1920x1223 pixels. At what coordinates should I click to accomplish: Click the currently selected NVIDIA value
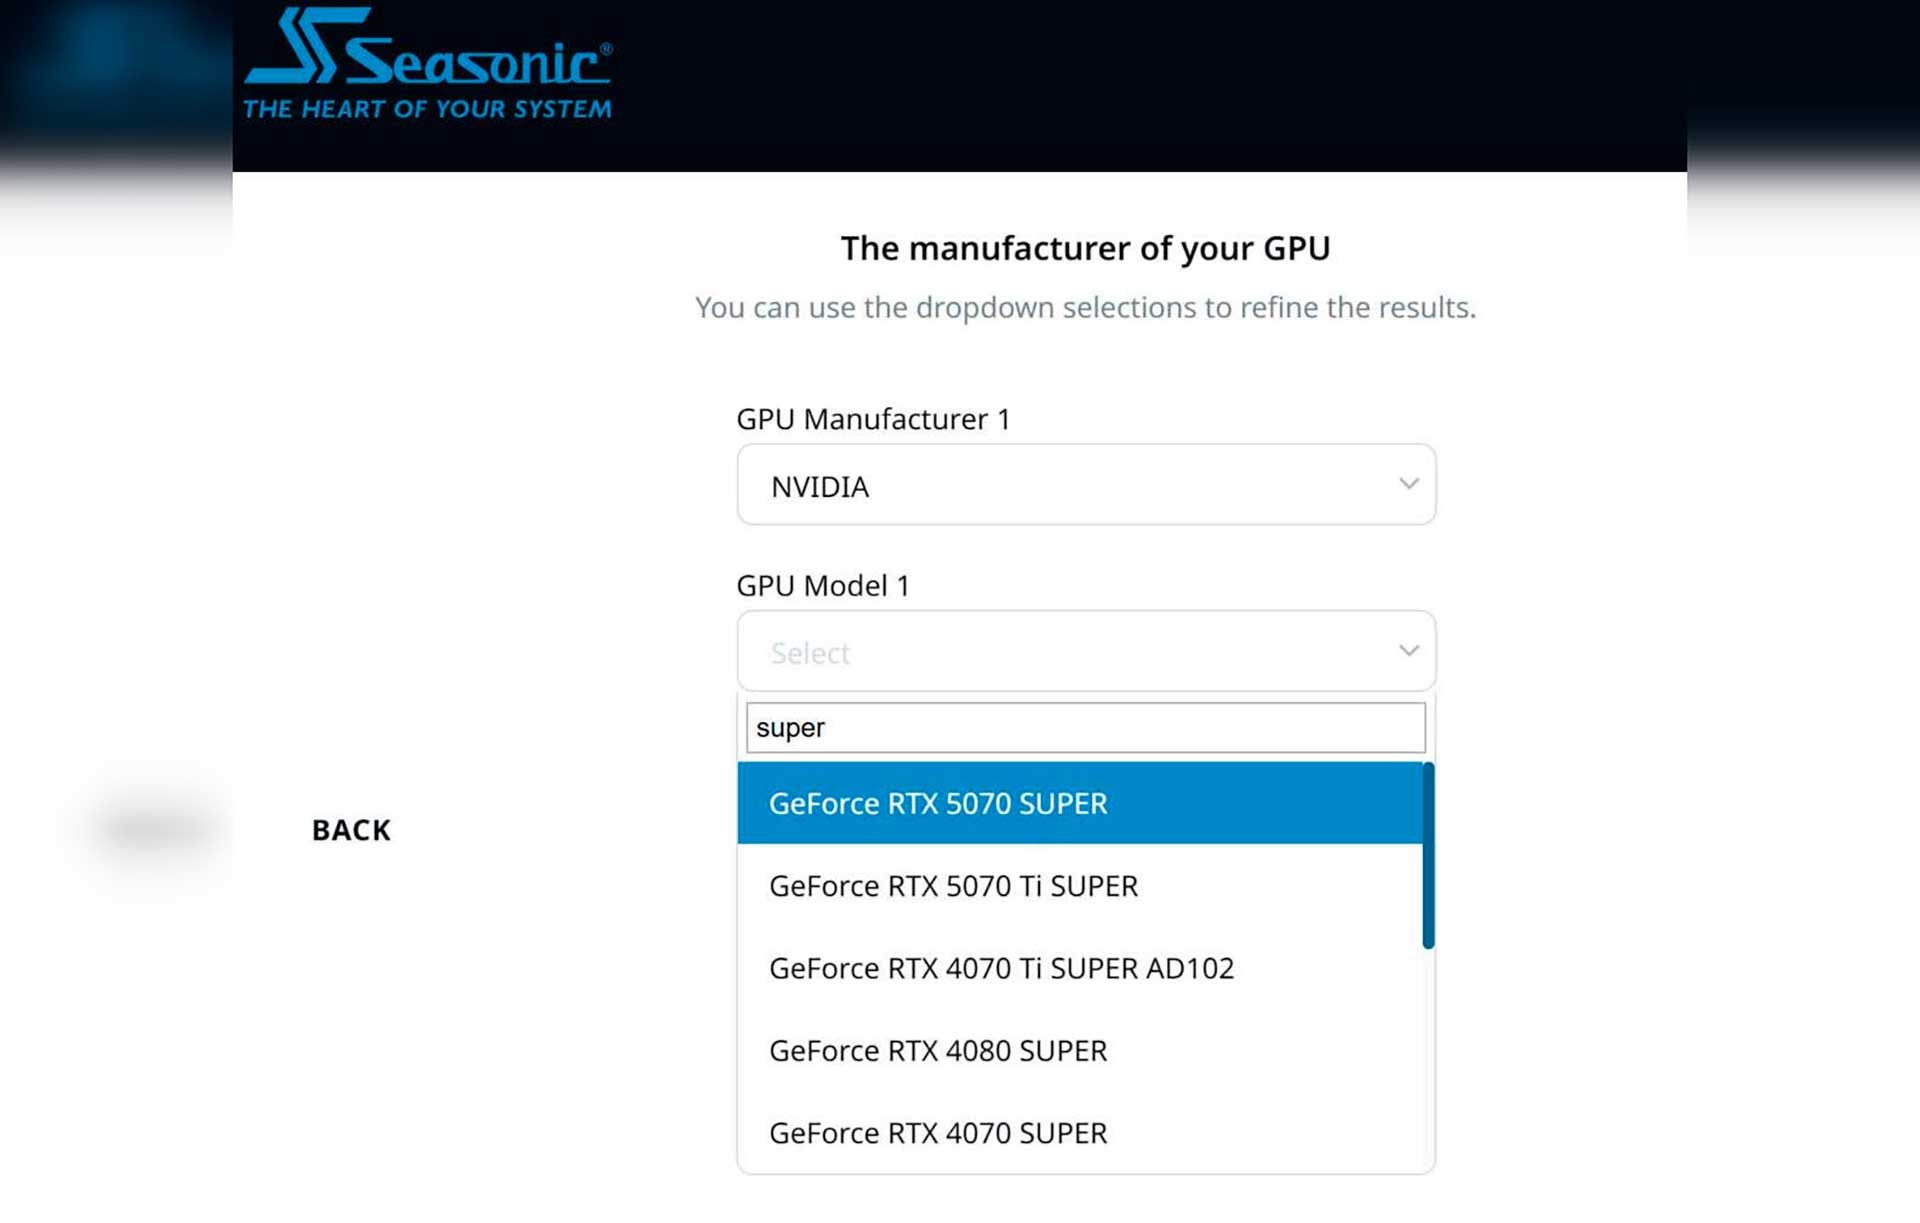tap(820, 486)
